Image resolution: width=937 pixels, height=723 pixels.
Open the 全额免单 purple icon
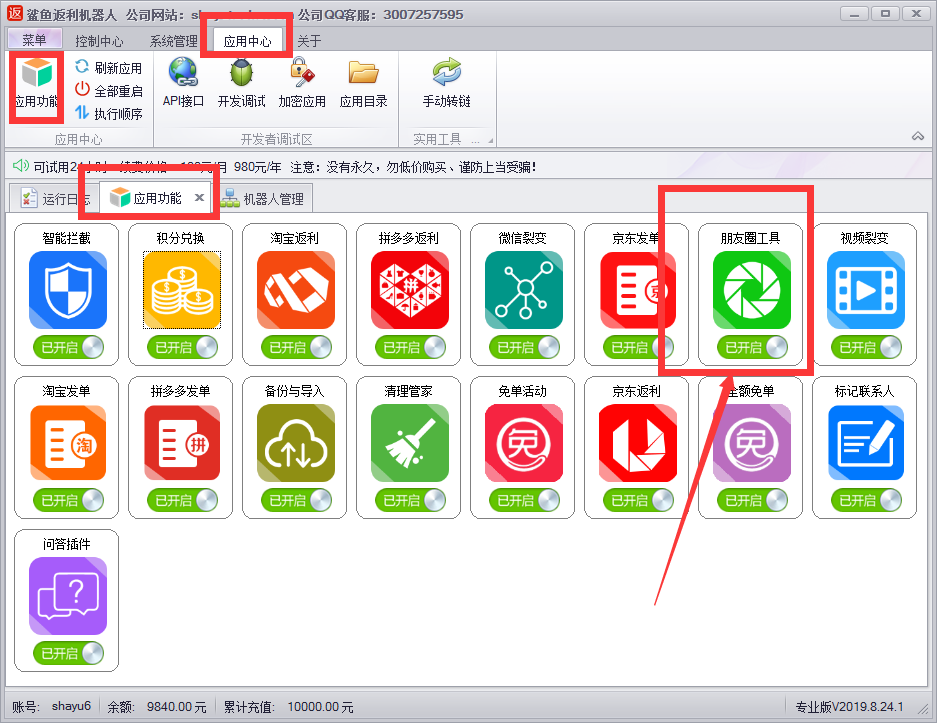point(752,443)
